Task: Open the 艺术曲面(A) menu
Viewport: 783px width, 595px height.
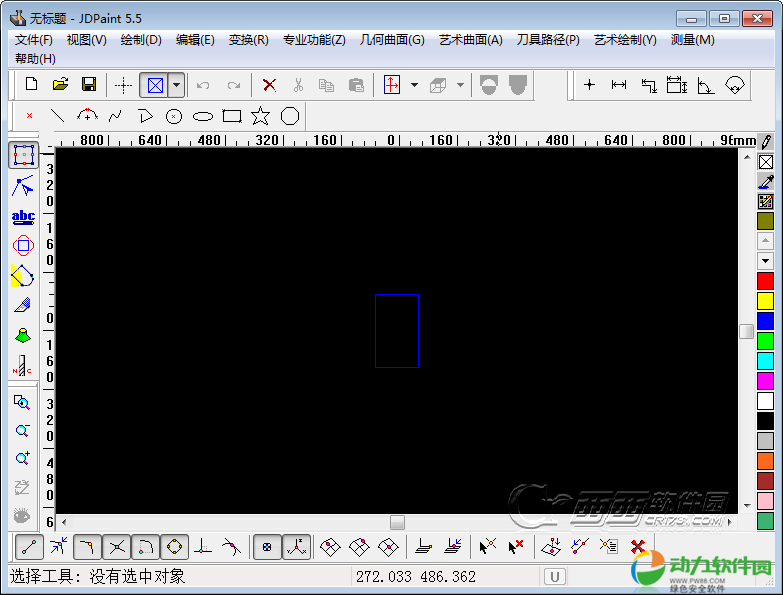Action: [470, 40]
